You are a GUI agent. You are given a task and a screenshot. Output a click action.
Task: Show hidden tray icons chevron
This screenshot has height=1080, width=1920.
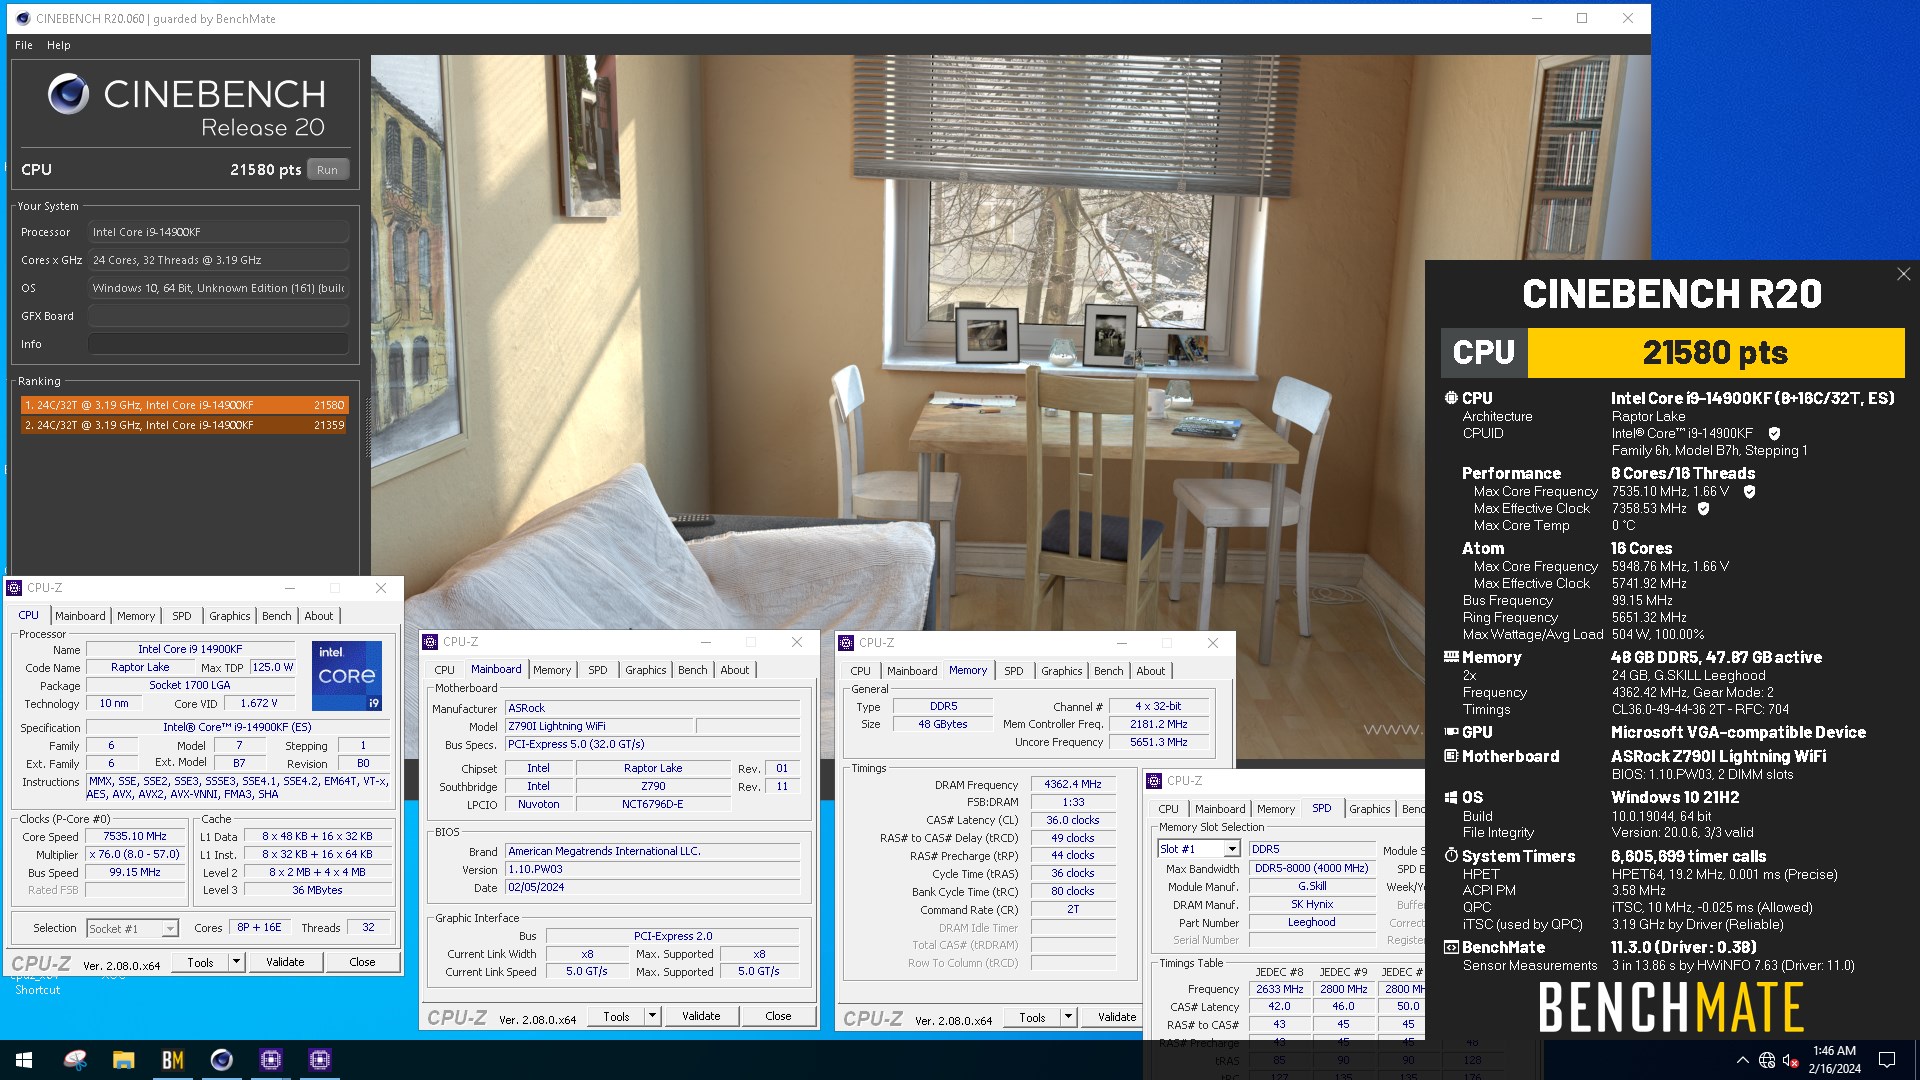coord(1742,1060)
